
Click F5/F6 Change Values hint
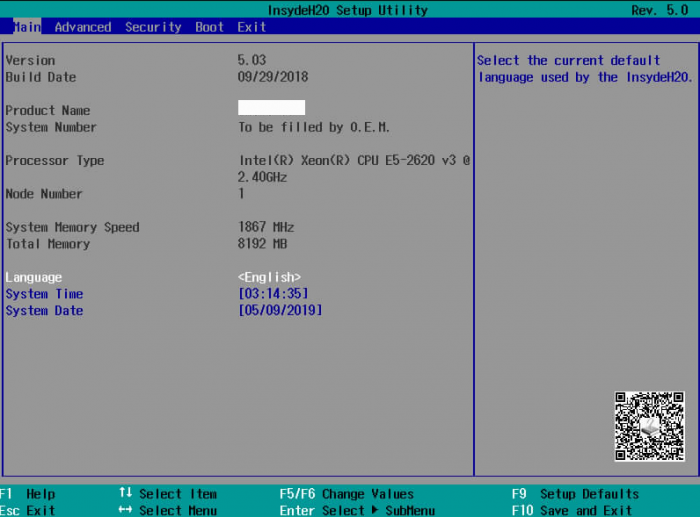(x=346, y=494)
